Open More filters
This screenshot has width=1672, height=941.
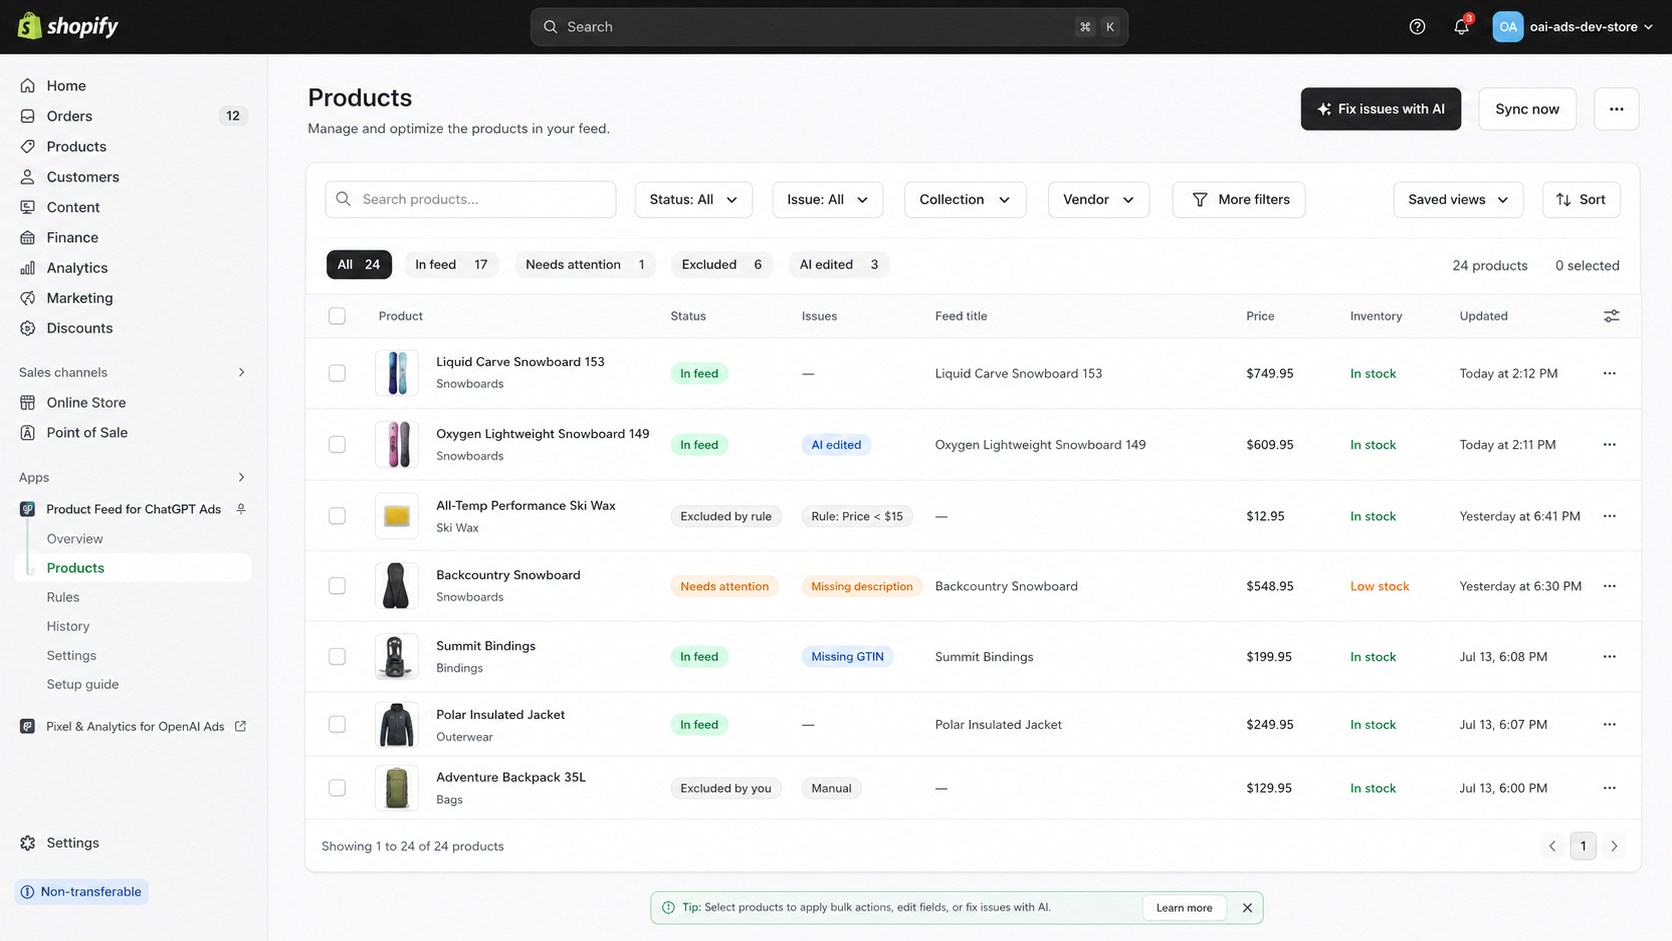pos(1238,199)
